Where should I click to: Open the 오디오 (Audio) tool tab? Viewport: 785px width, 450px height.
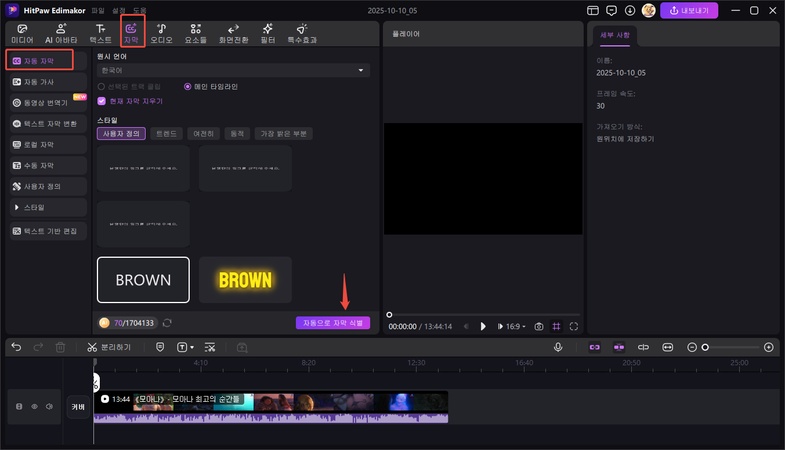click(x=162, y=33)
